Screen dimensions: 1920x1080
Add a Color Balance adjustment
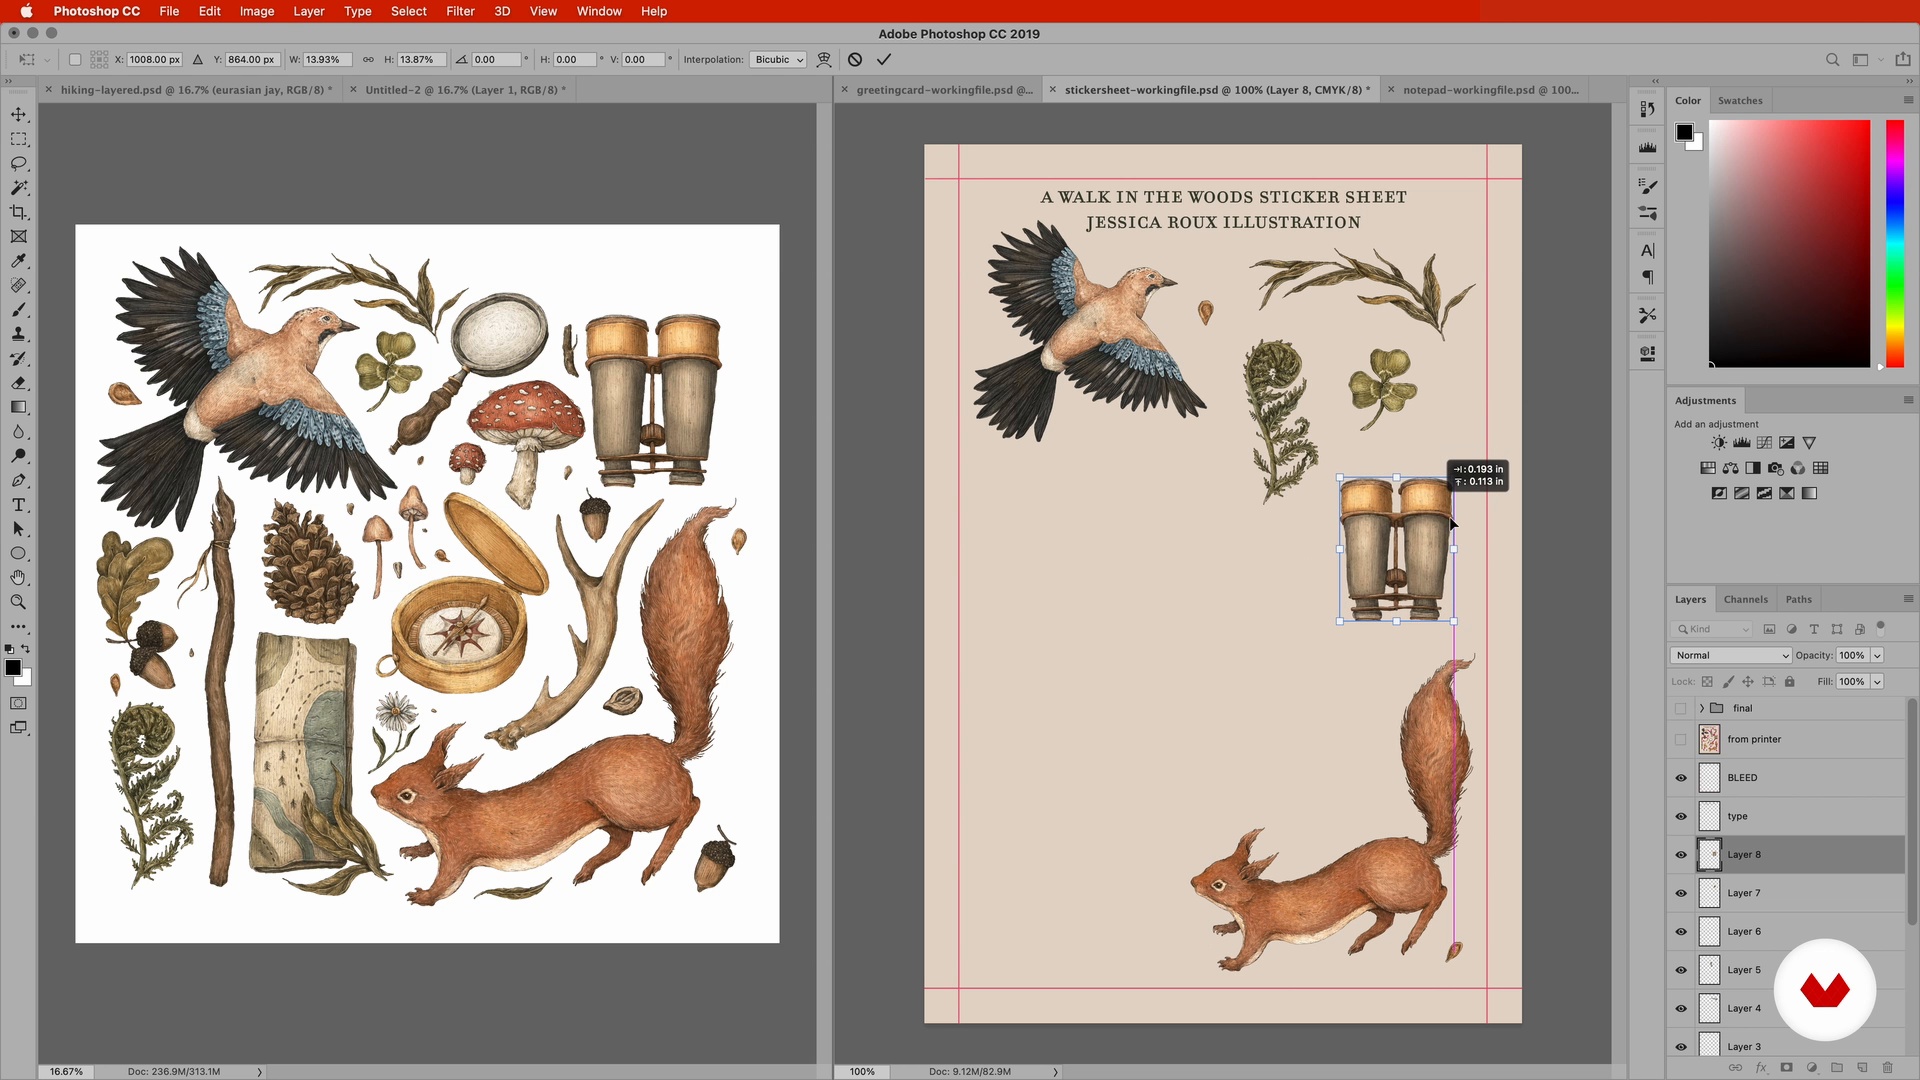(x=1731, y=468)
